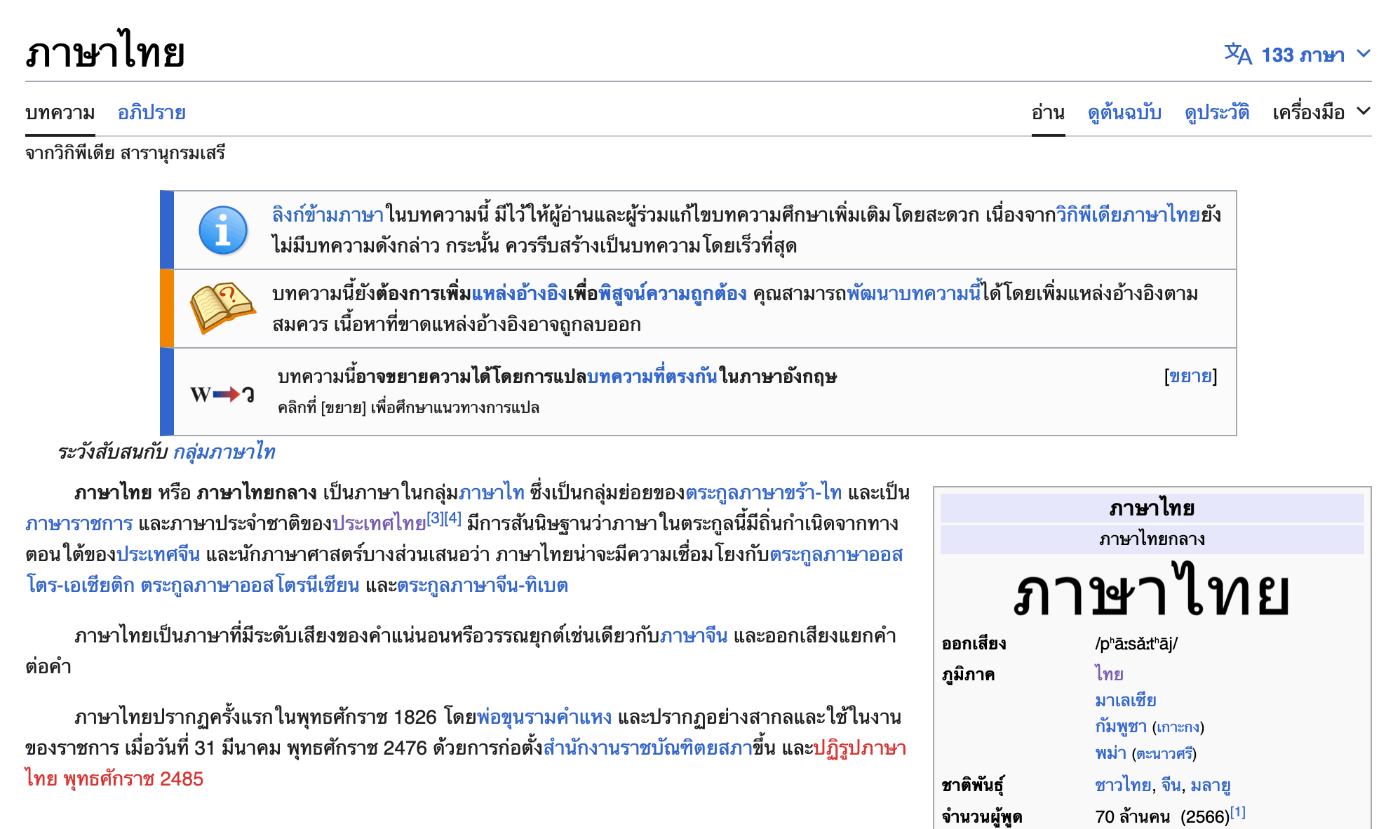Open the ตะนาวศรี link in infobox
Image resolution: width=1400 pixels, height=829 pixels.
[1164, 754]
